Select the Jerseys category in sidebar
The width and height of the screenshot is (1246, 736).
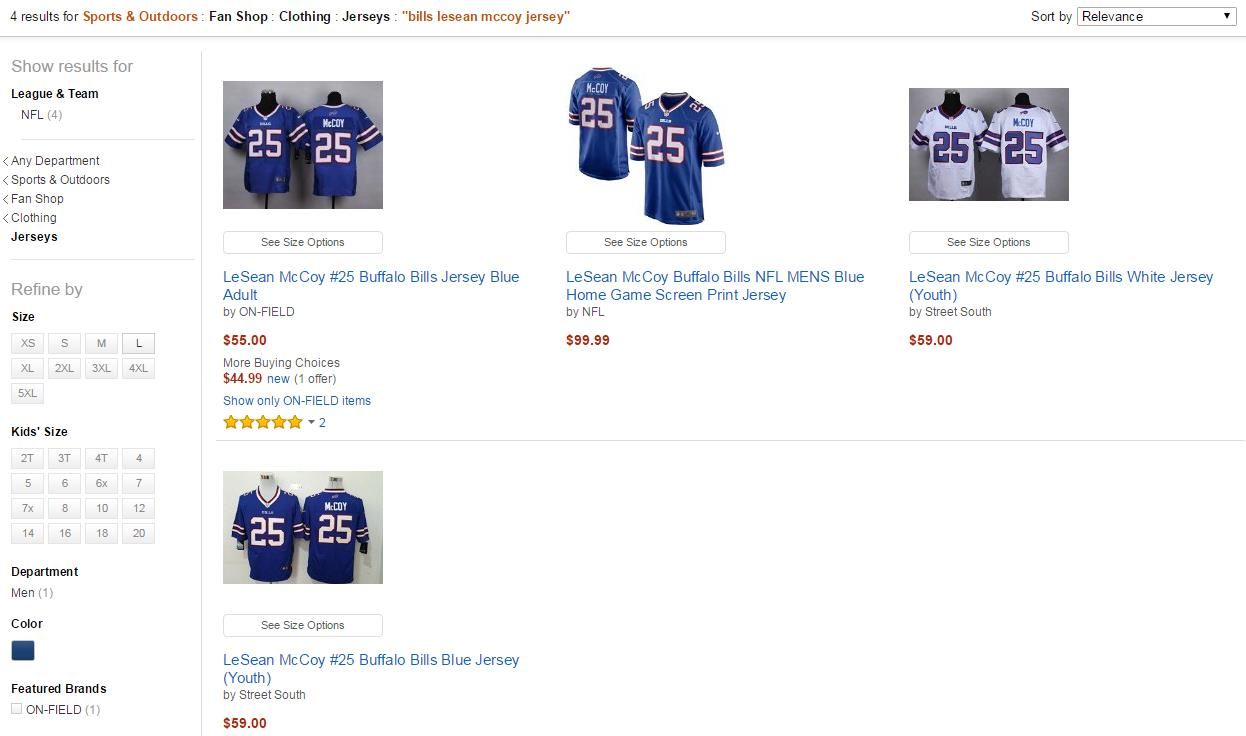(x=34, y=237)
